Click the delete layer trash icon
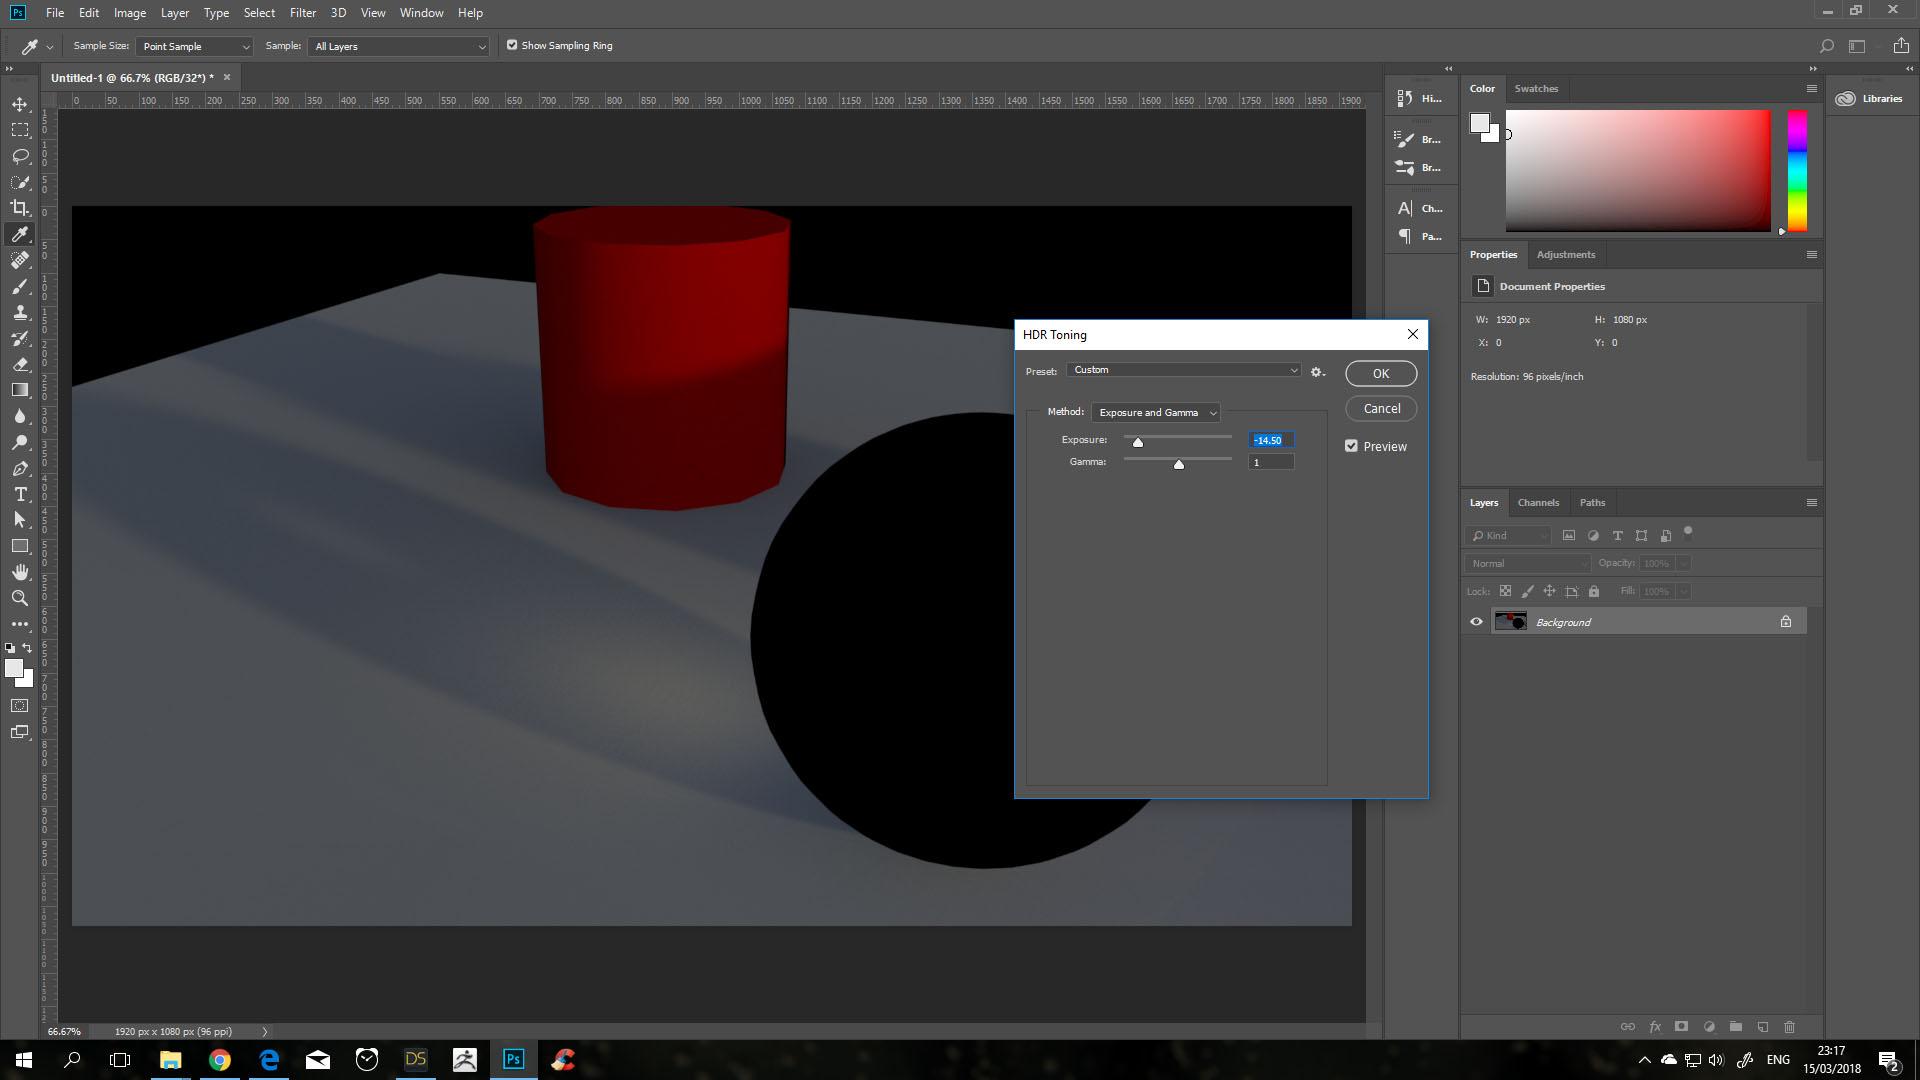The image size is (1920, 1080). [x=1789, y=1027]
